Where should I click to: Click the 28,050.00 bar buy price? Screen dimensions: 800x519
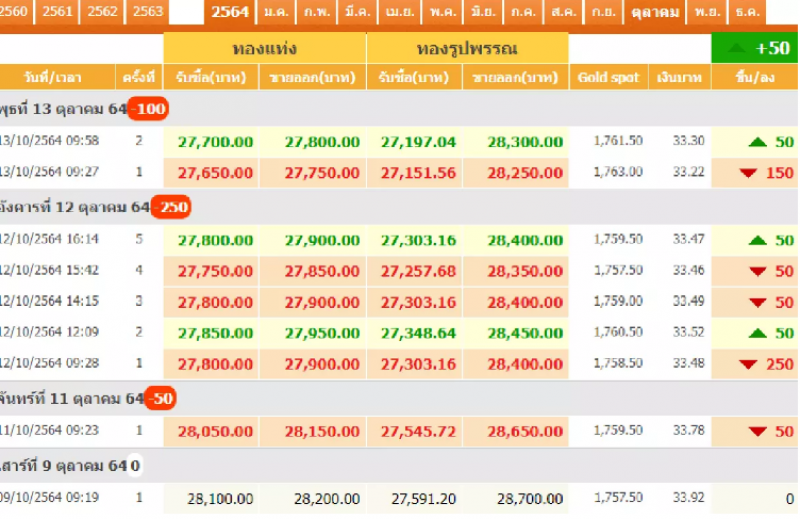click(x=212, y=432)
